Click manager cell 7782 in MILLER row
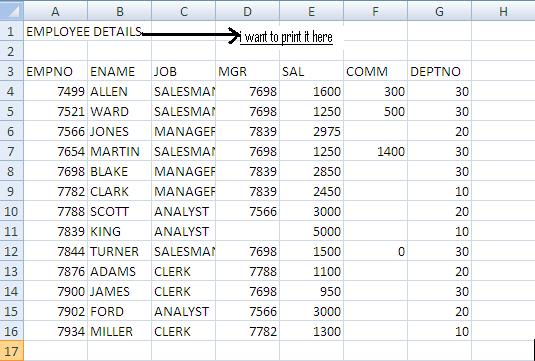The height and width of the screenshot is (361, 535). [247, 331]
